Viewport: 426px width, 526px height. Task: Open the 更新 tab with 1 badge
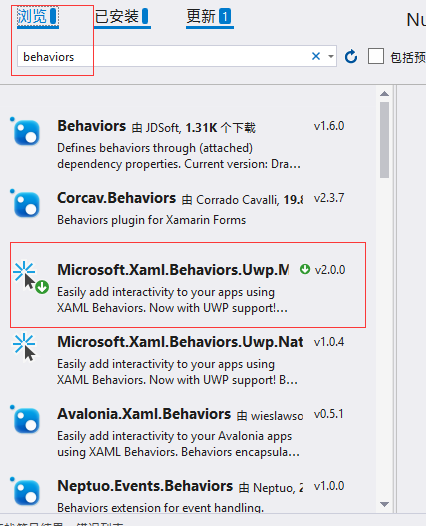(x=210, y=16)
